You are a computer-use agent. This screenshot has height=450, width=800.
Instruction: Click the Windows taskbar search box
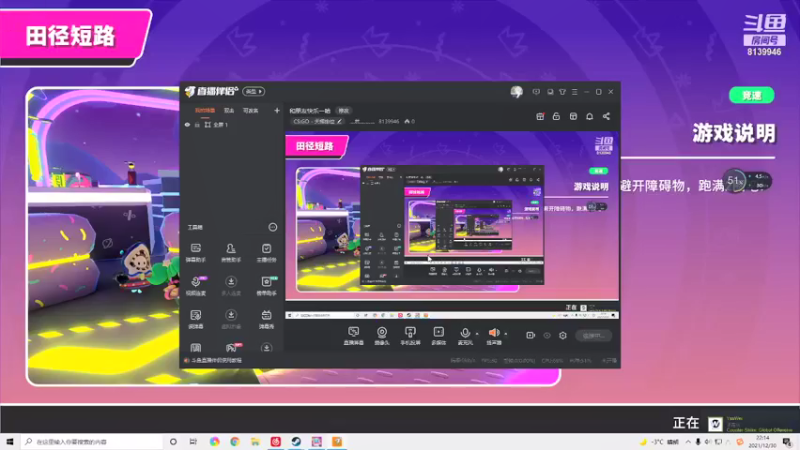coord(92,441)
